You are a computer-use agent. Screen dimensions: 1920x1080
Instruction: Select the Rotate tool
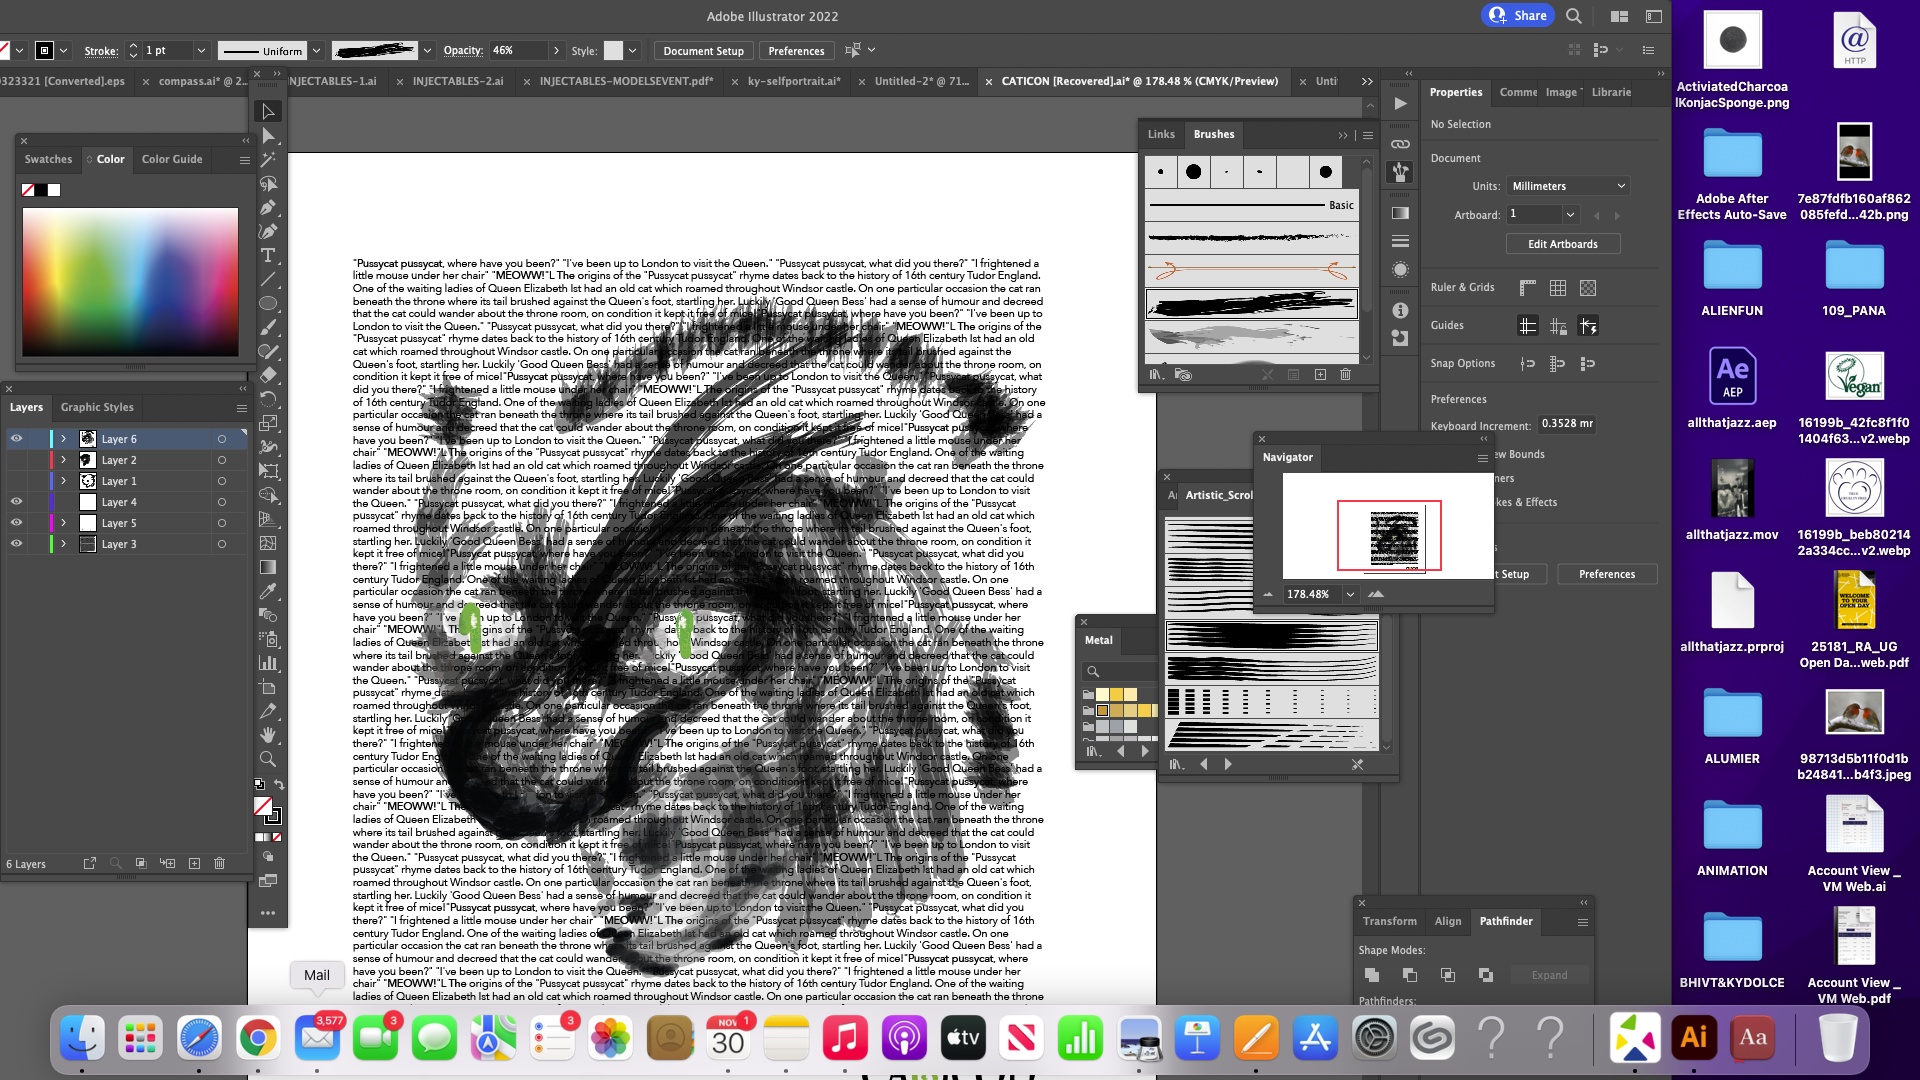(x=268, y=399)
